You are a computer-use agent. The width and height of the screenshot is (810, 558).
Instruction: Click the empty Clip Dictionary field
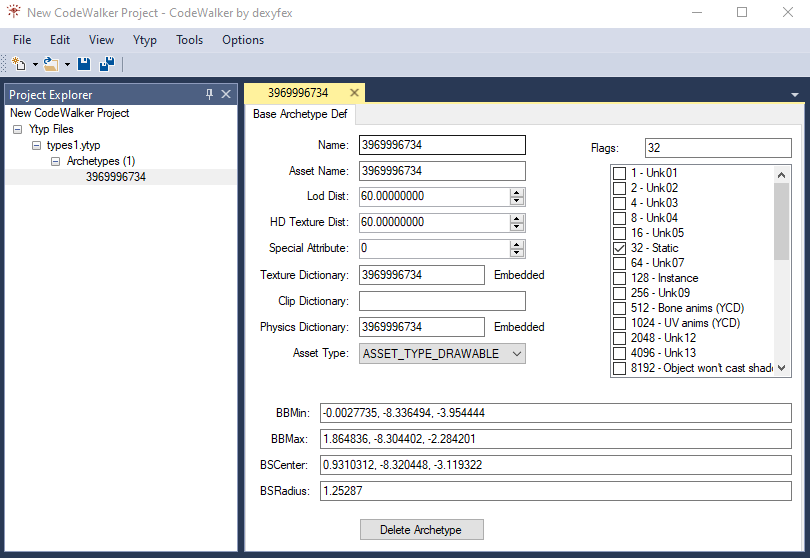pos(442,301)
